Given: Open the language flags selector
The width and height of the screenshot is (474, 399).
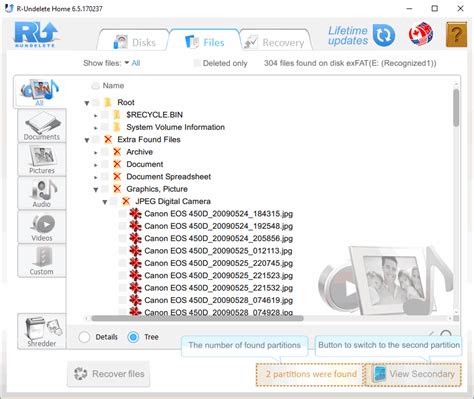Looking at the screenshot, I should click(x=421, y=34).
